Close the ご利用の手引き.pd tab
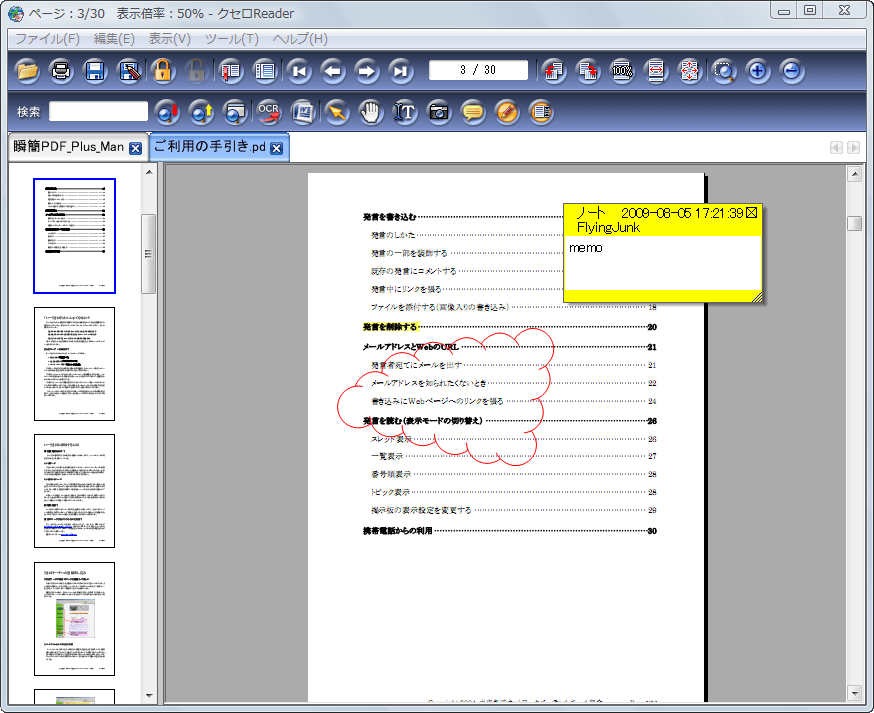This screenshot has height=713, width=874. (x=276, y=148)
